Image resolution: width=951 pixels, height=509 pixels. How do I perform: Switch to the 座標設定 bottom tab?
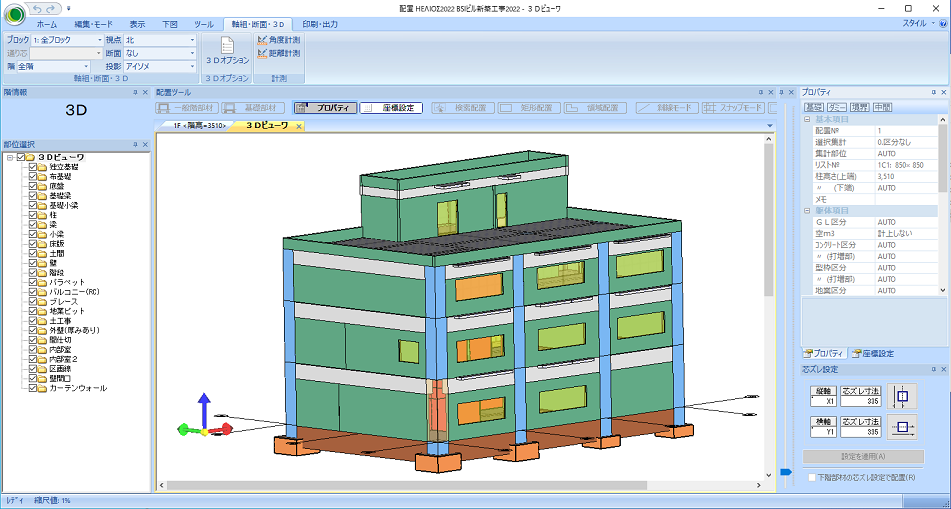(872, 354)
